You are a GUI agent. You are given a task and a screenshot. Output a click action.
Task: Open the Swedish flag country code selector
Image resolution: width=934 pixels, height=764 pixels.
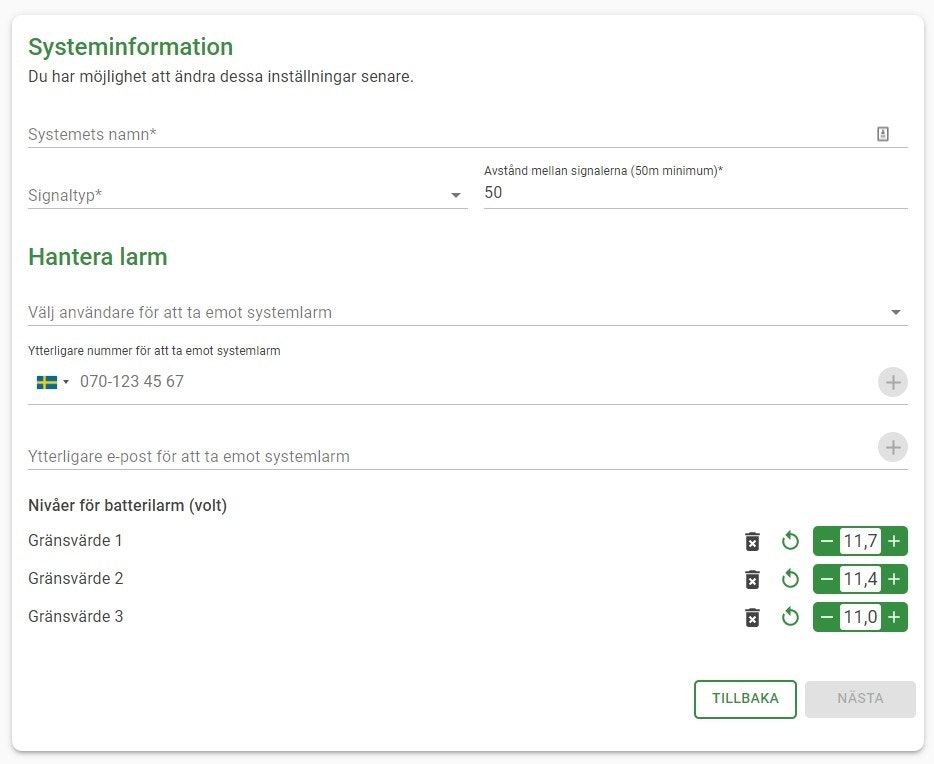click(x=52, y=382)
